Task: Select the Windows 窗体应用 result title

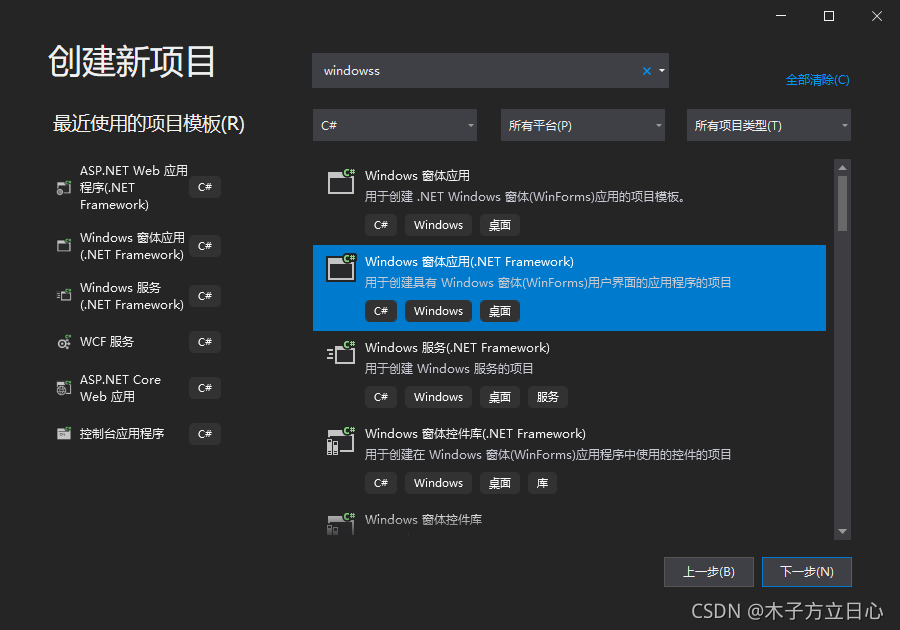Action: (417, 176)
